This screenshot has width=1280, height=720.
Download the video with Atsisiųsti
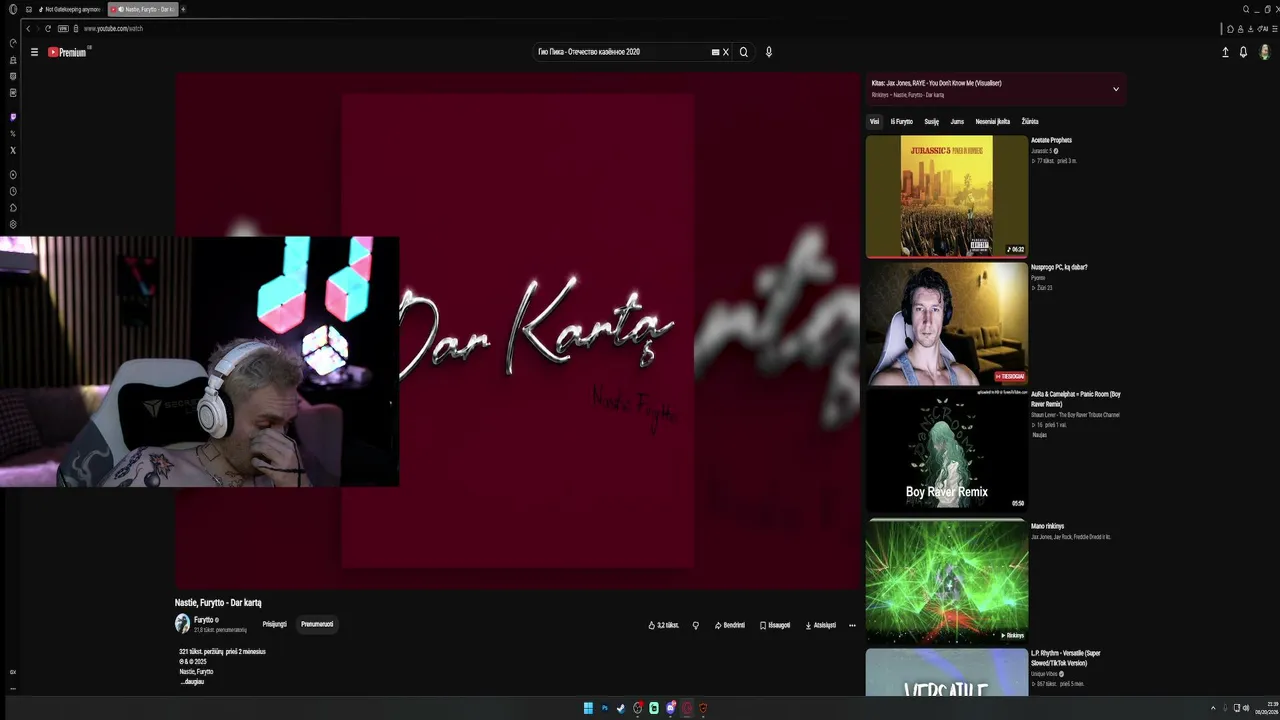point(821,625)
